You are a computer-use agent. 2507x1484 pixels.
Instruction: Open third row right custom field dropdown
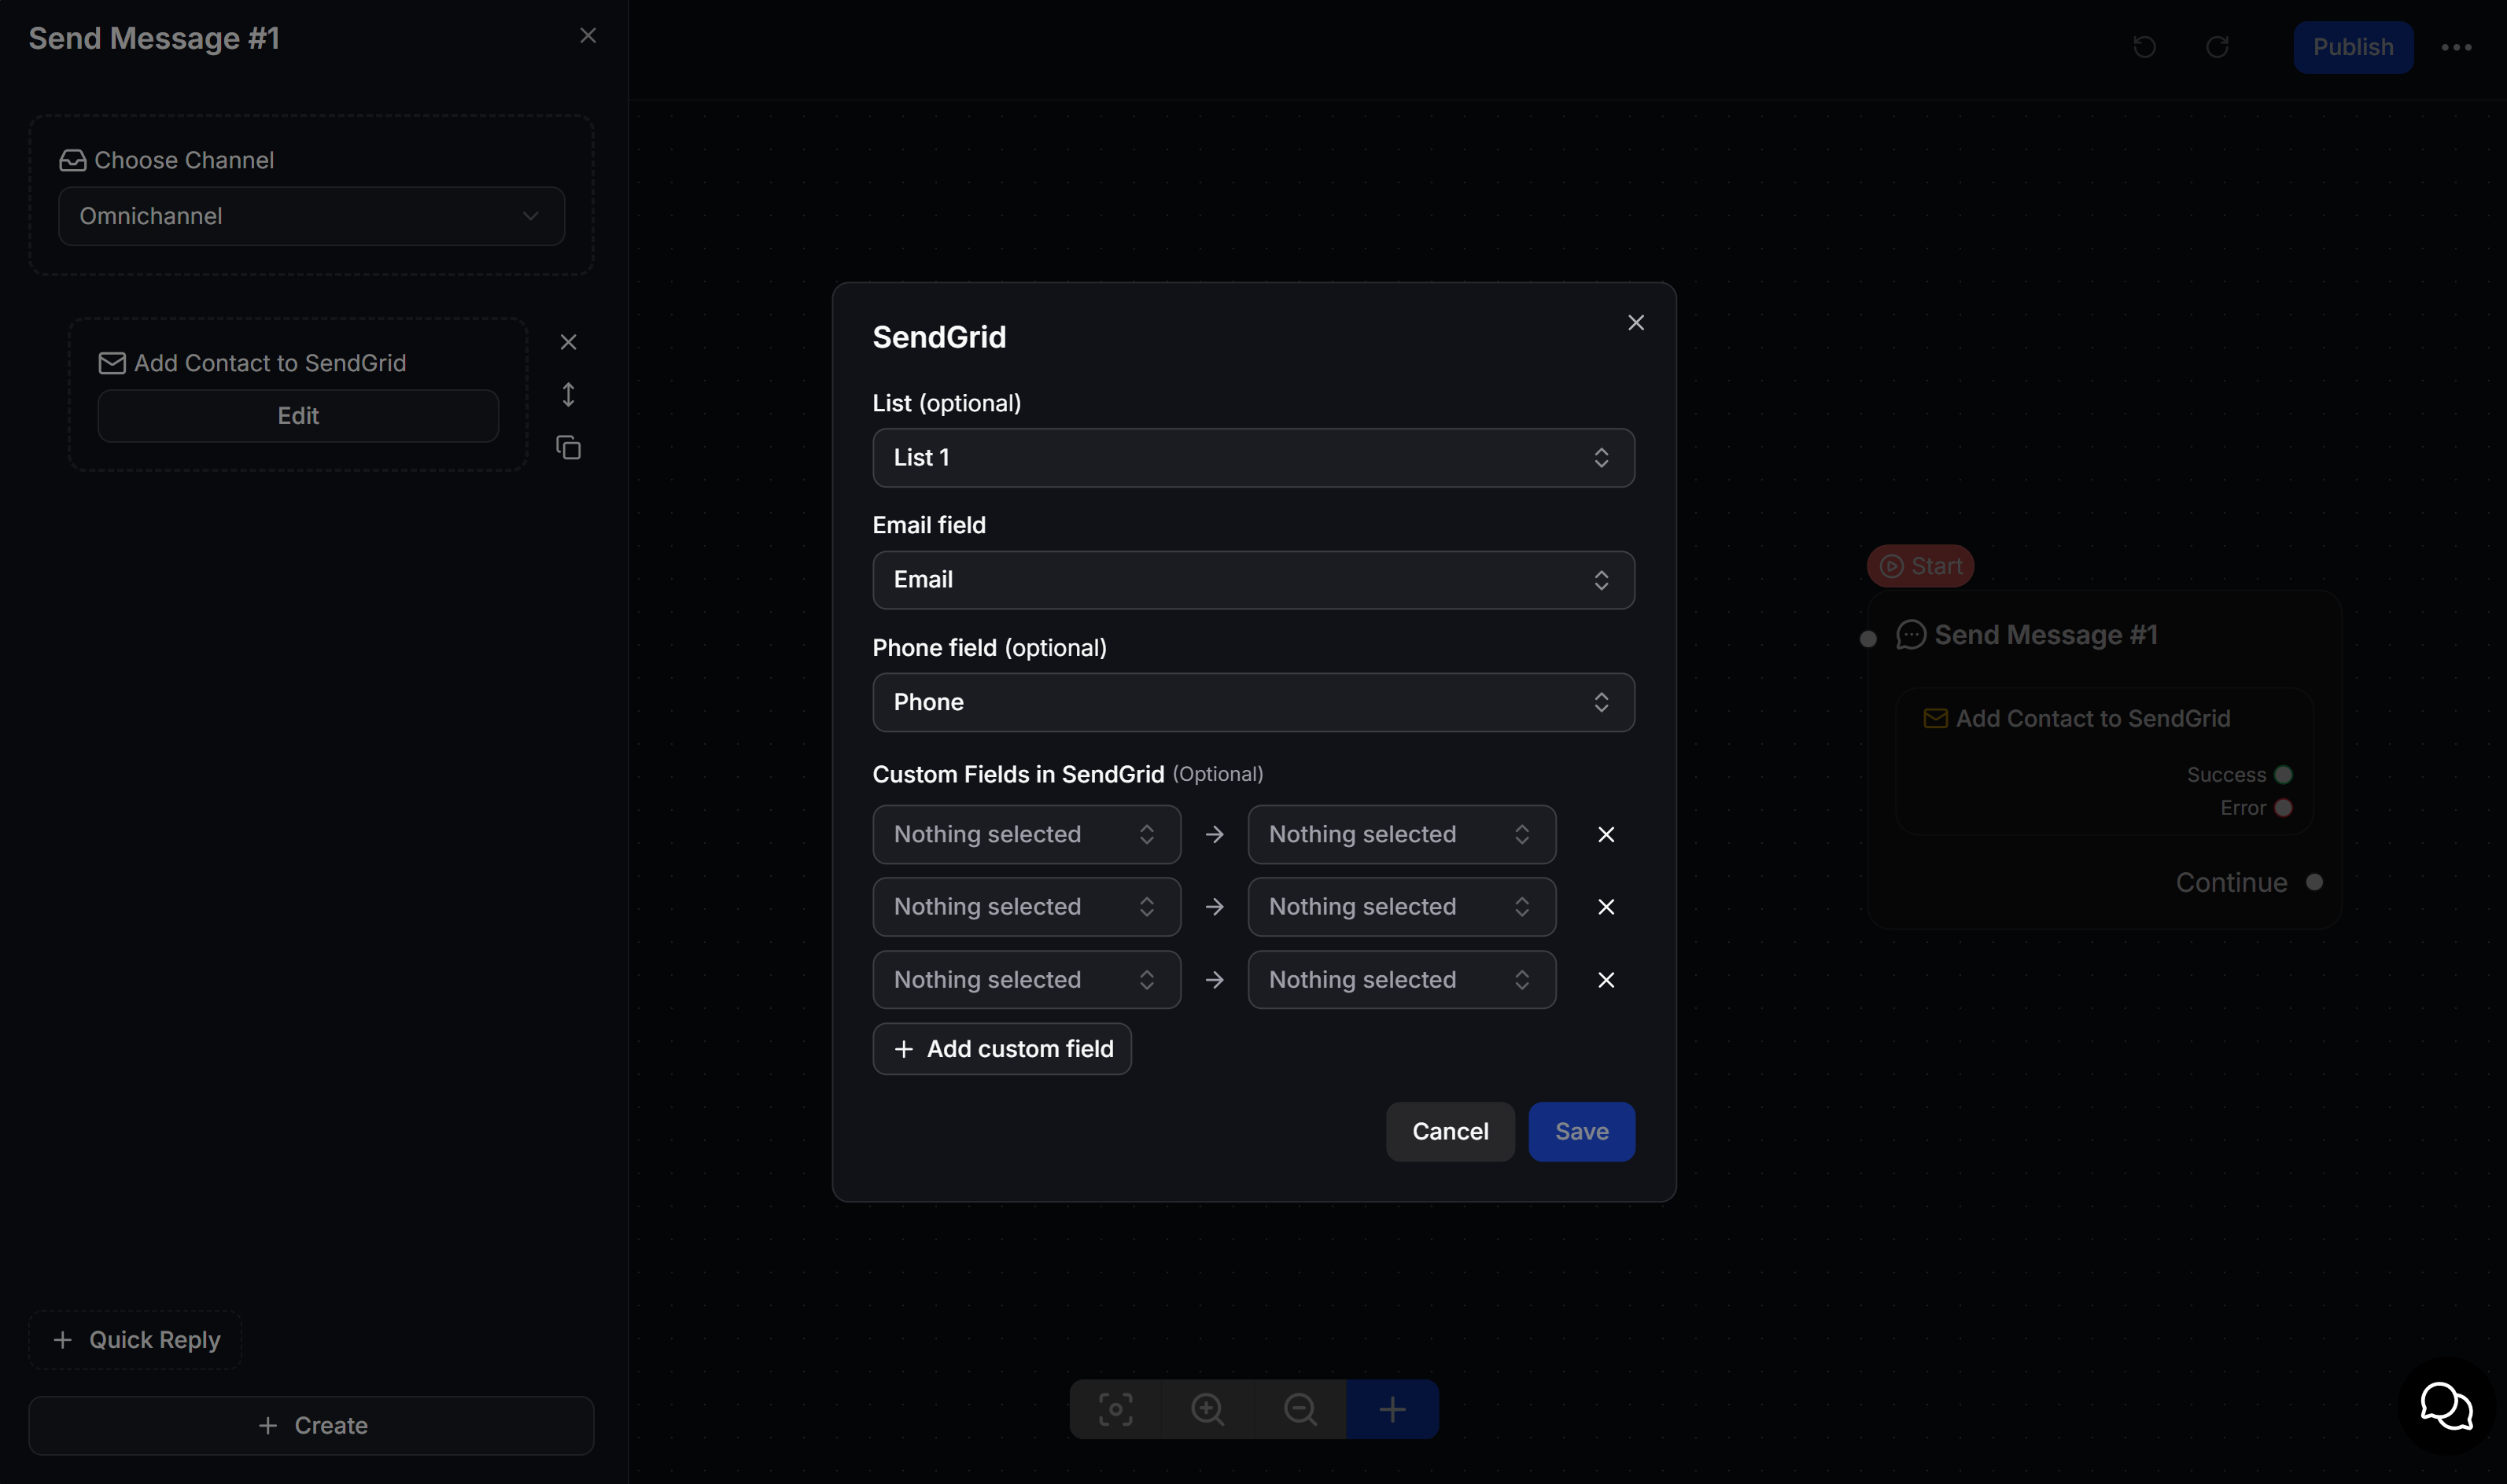[x=1401, y=980]
